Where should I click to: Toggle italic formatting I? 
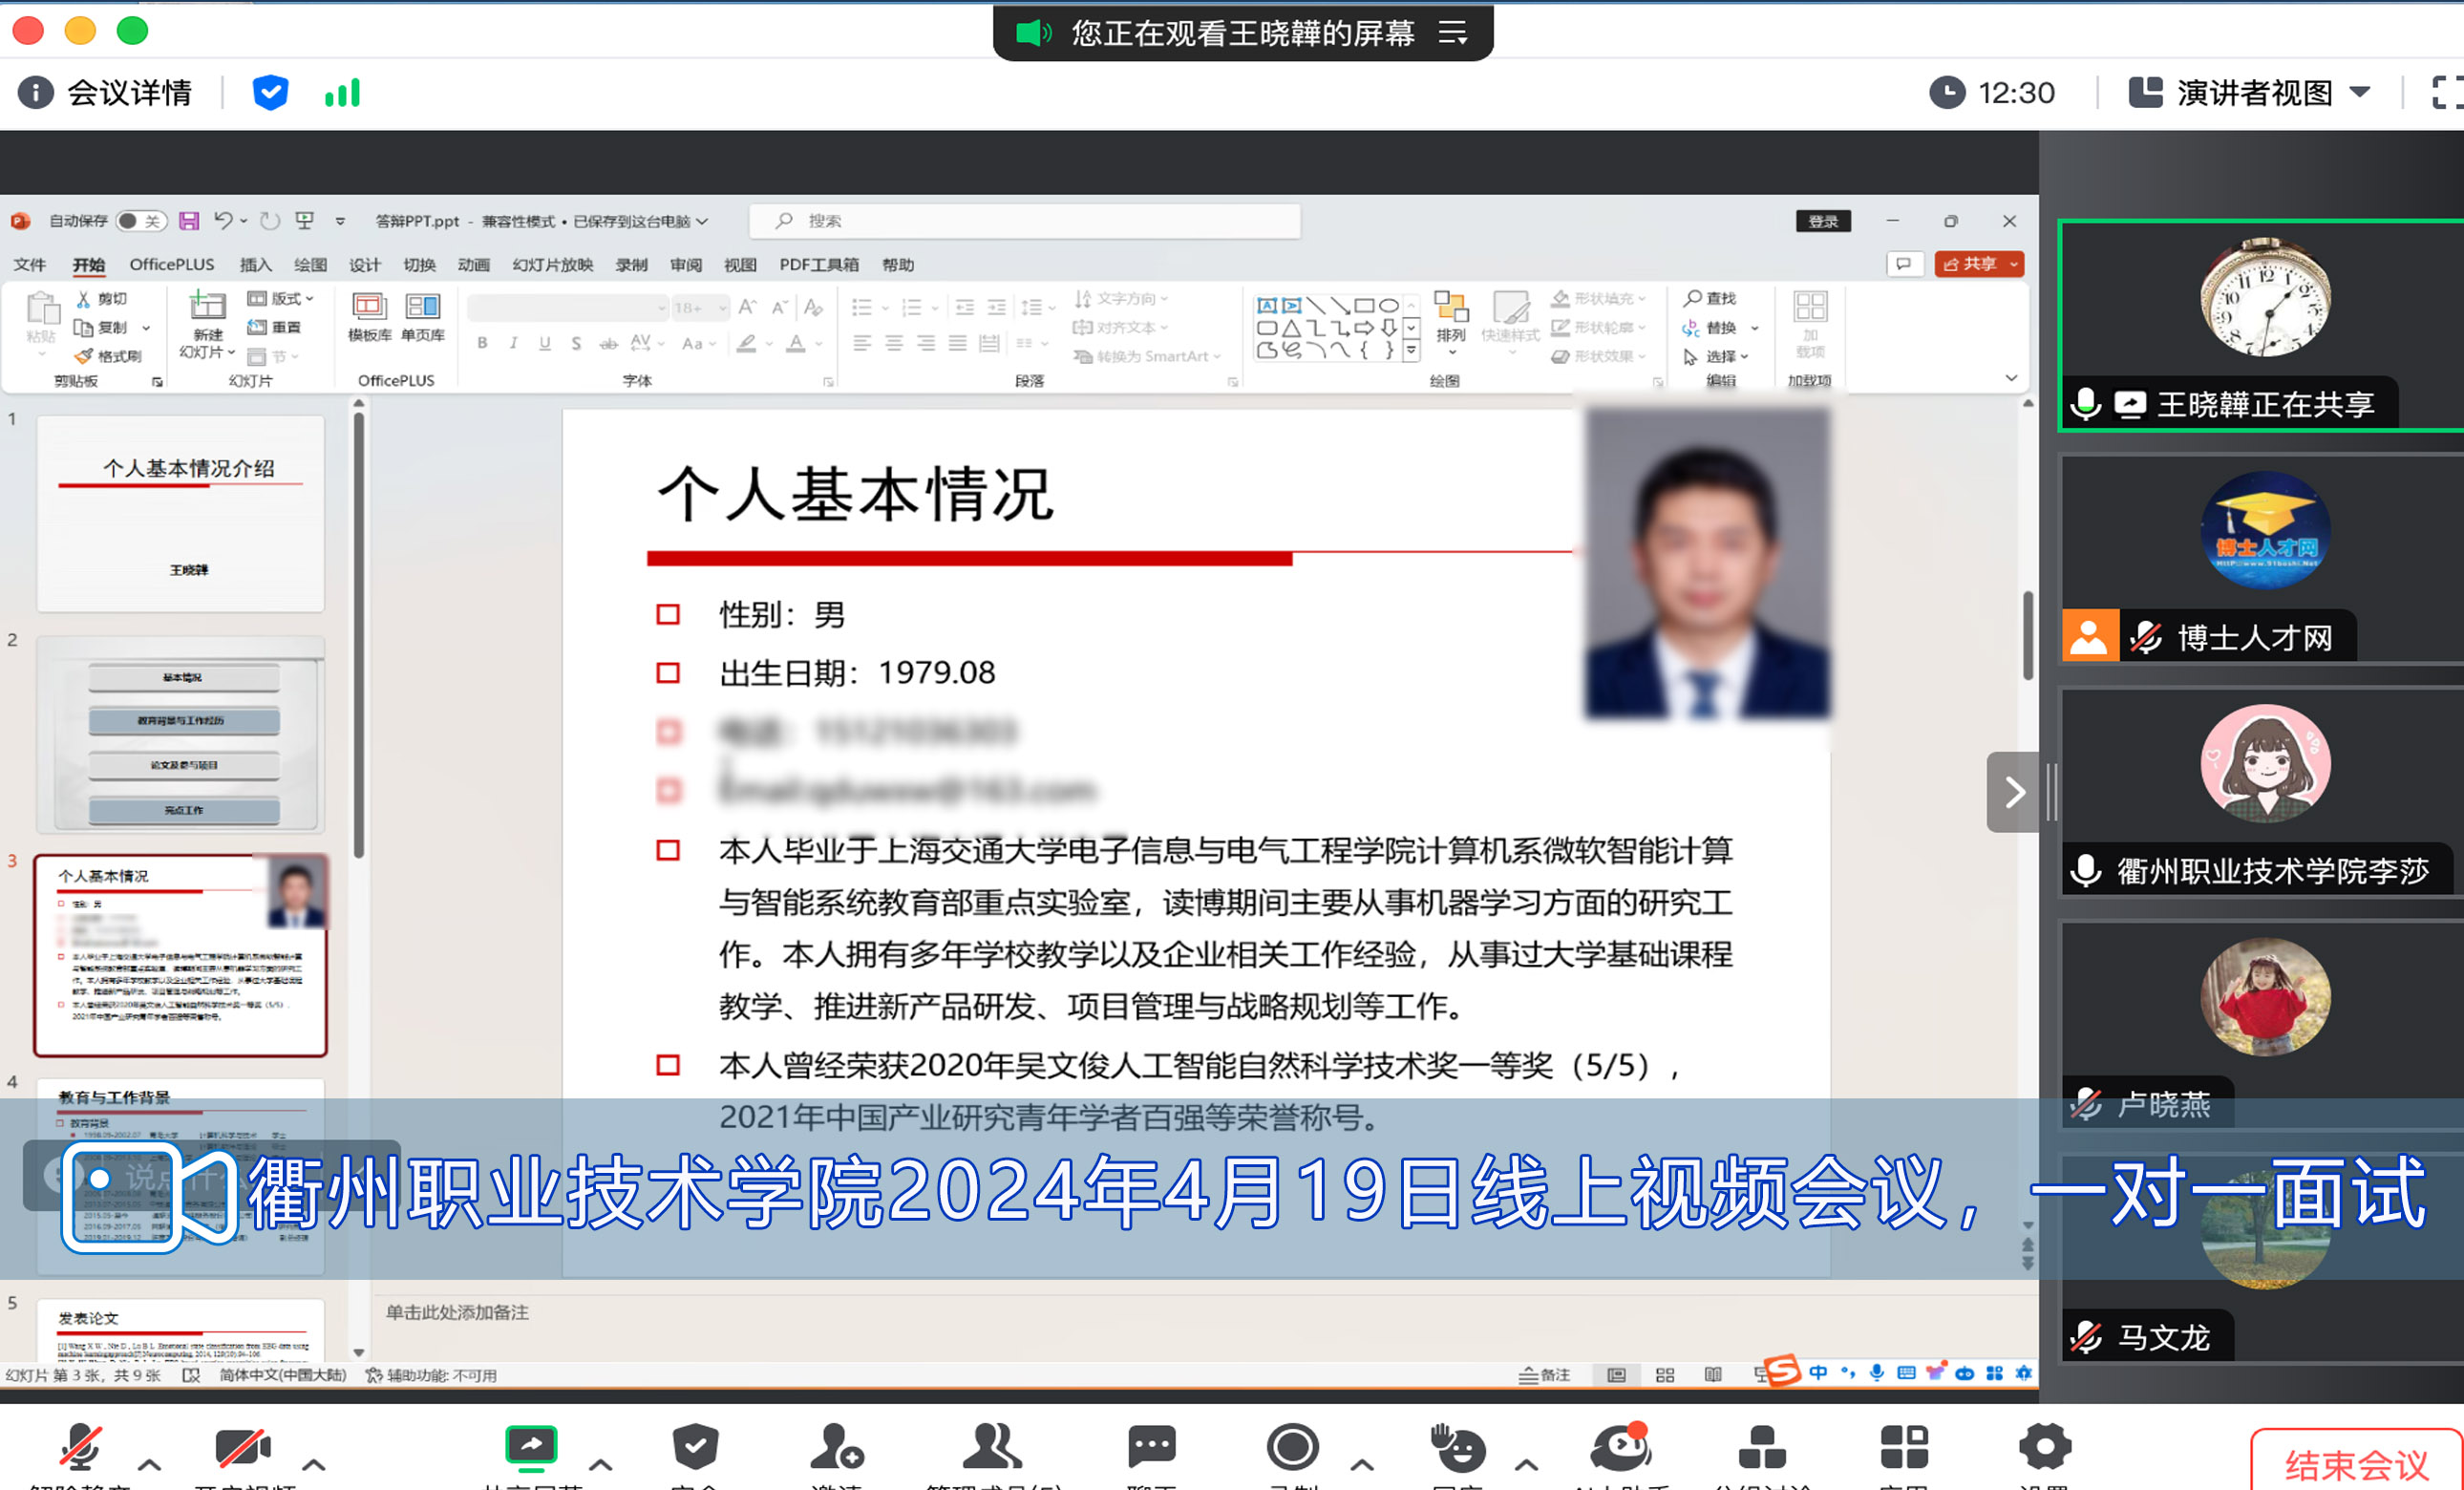(513, 343)
